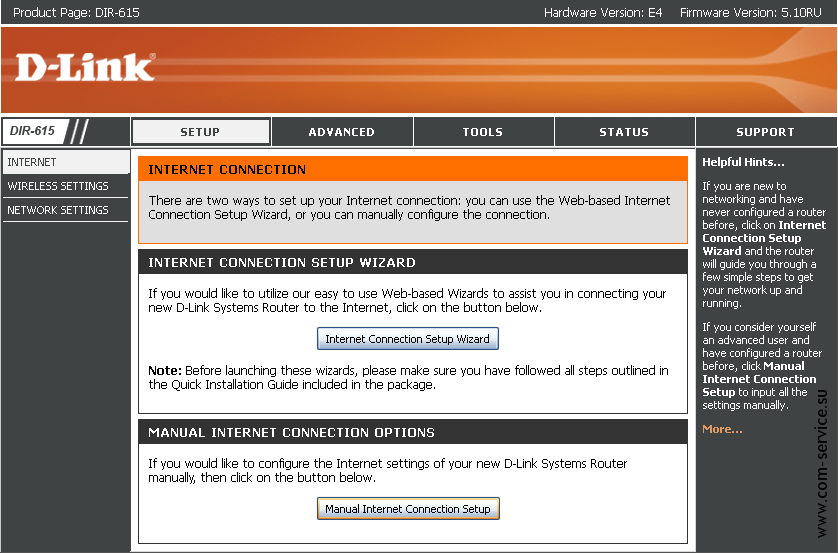Screen dimensions: 838x553
Task: Click the DIR-615 model label
Action: pyautogui.click(x=33, y=131)
